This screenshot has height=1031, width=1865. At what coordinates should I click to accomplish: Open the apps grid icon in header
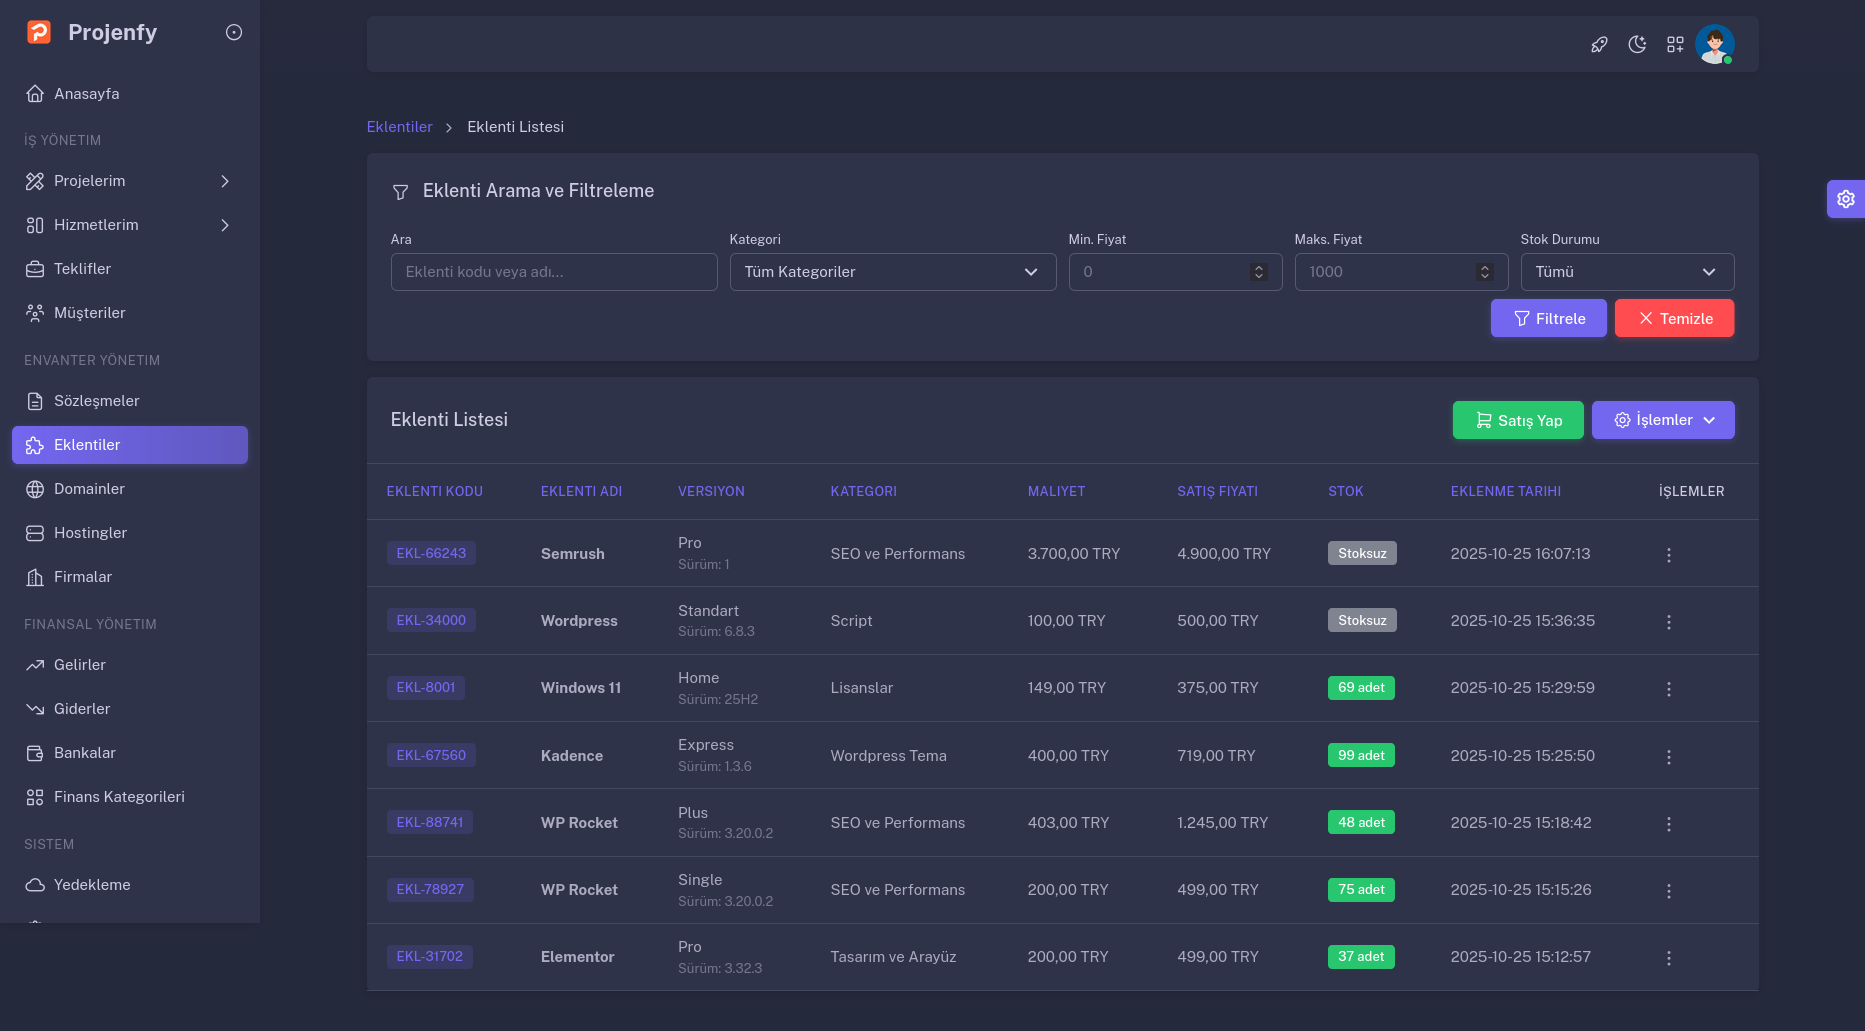(x=1675, y=44)
